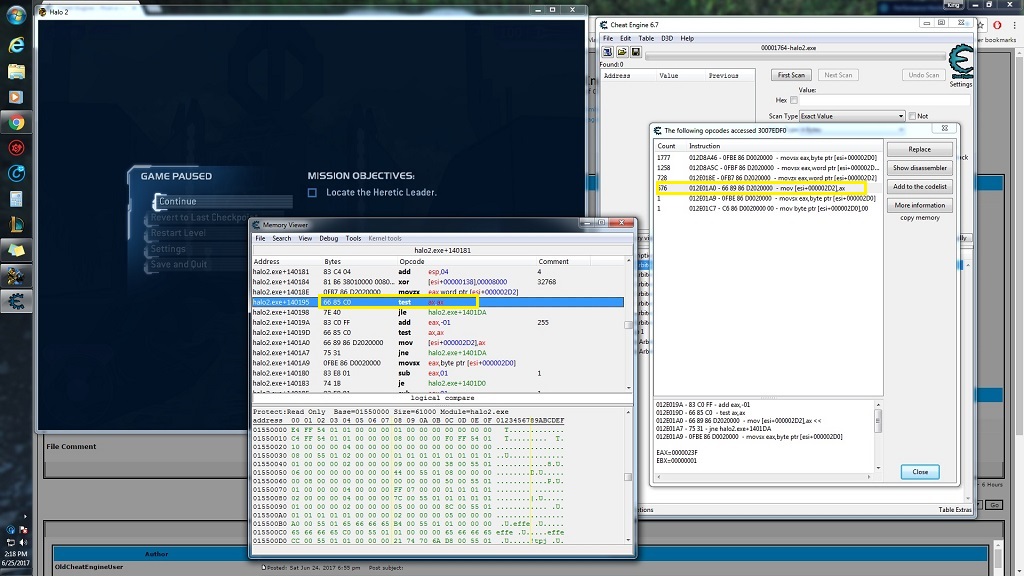Open File menu in Memory Viewer
The image size is (1024, 576).
click(x=260, y=238)
